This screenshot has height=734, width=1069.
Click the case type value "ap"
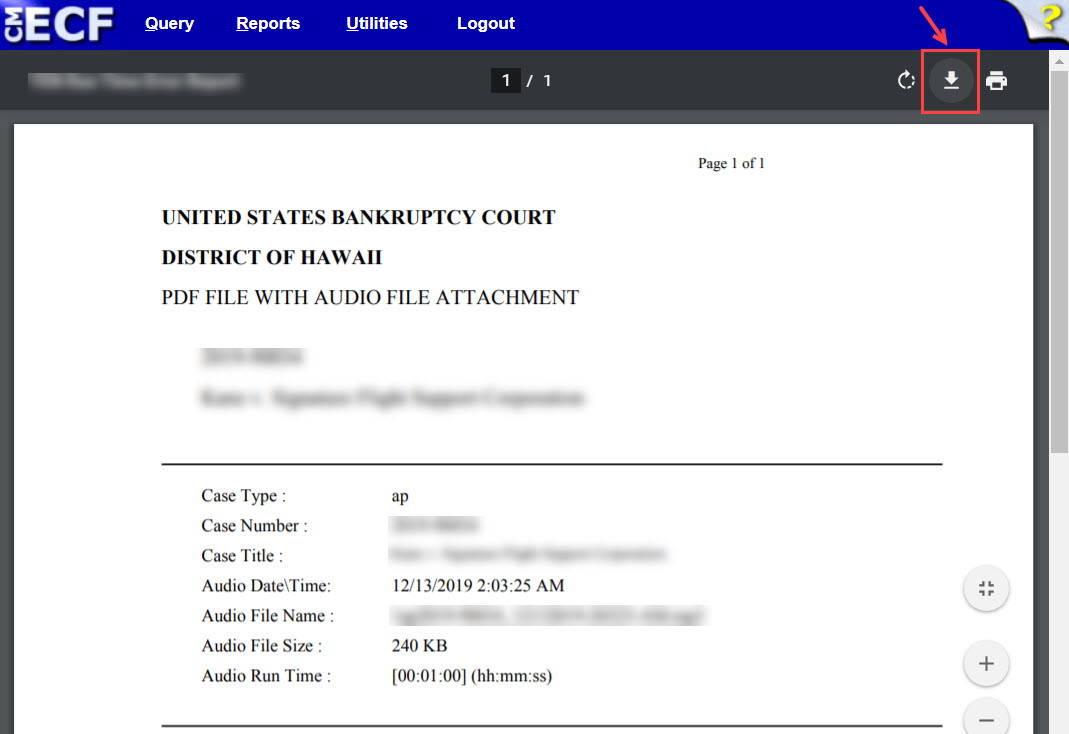[400, 497]
